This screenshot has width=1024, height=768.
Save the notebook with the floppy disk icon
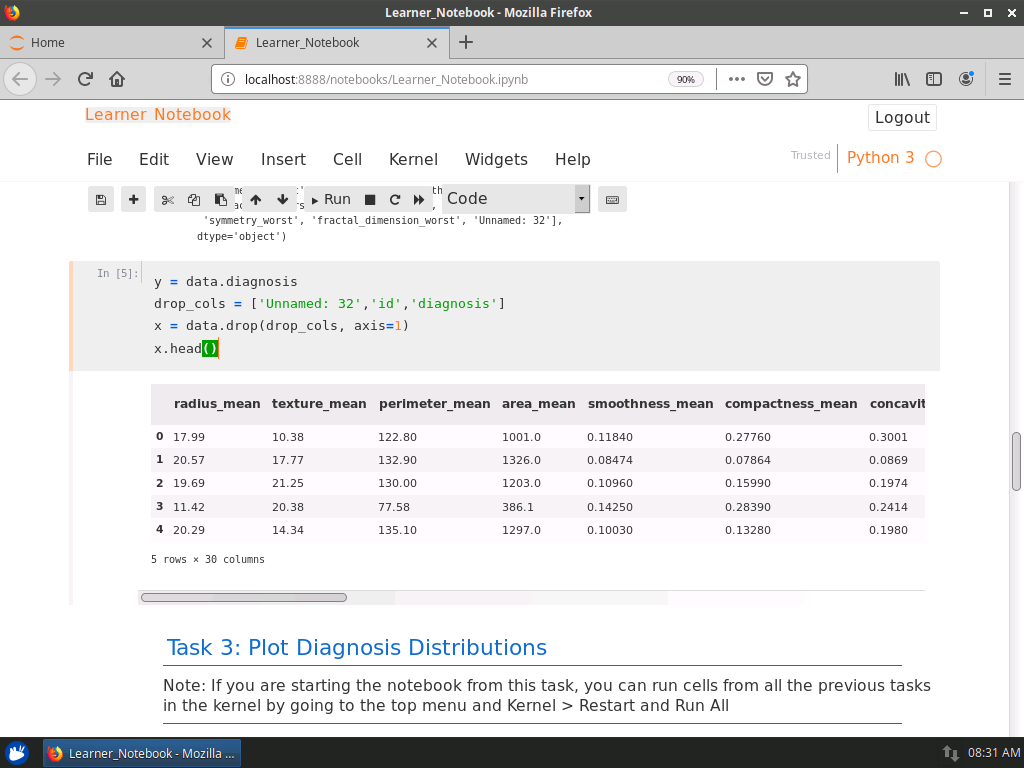point(101,200)
